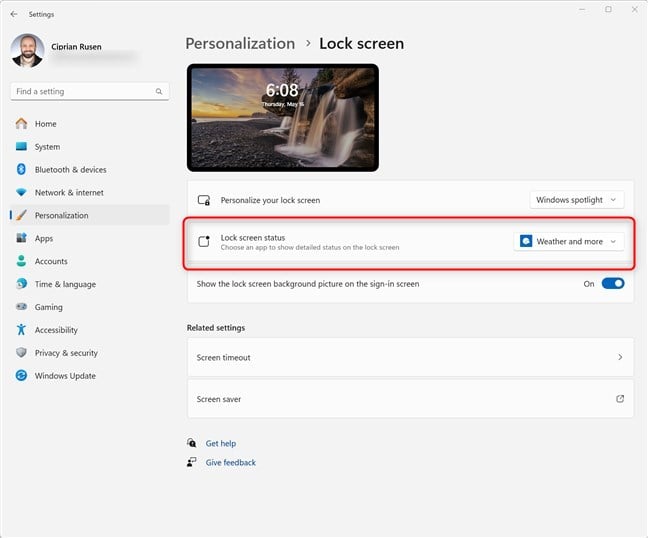
Task: Open the Screen saver setting
Action: 410,399
